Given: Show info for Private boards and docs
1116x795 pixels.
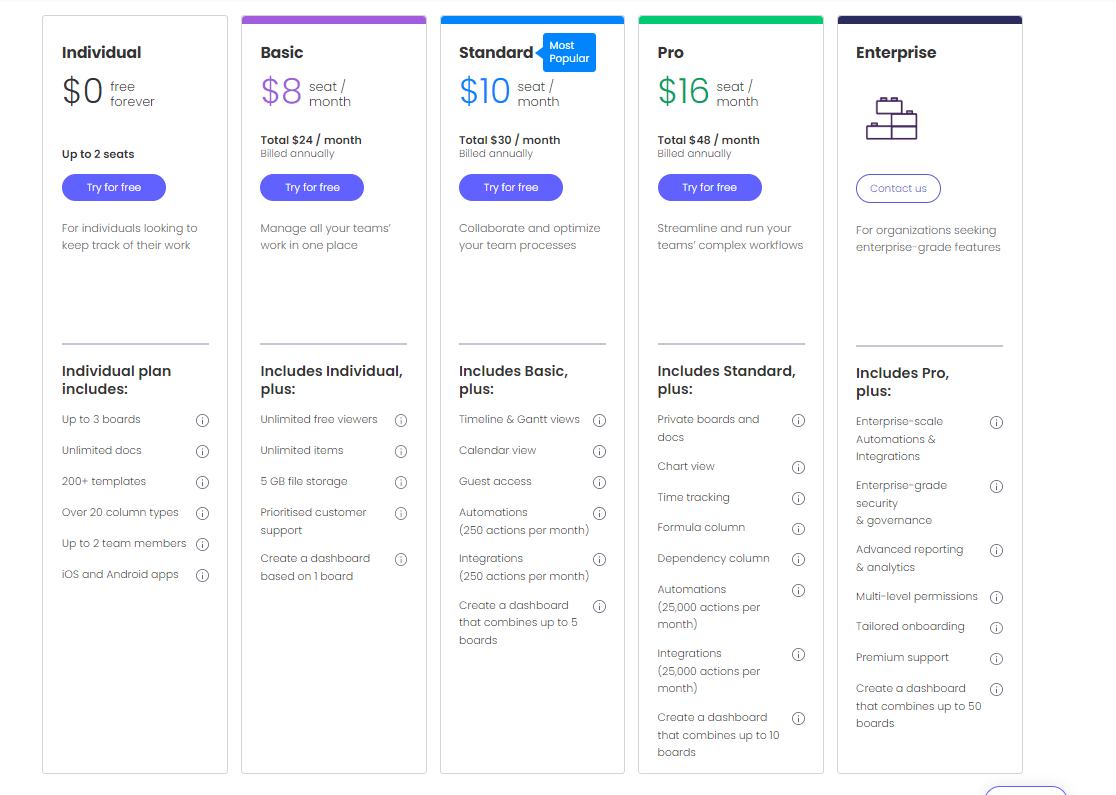Looking at the screenshot, I should coord(799,421).
